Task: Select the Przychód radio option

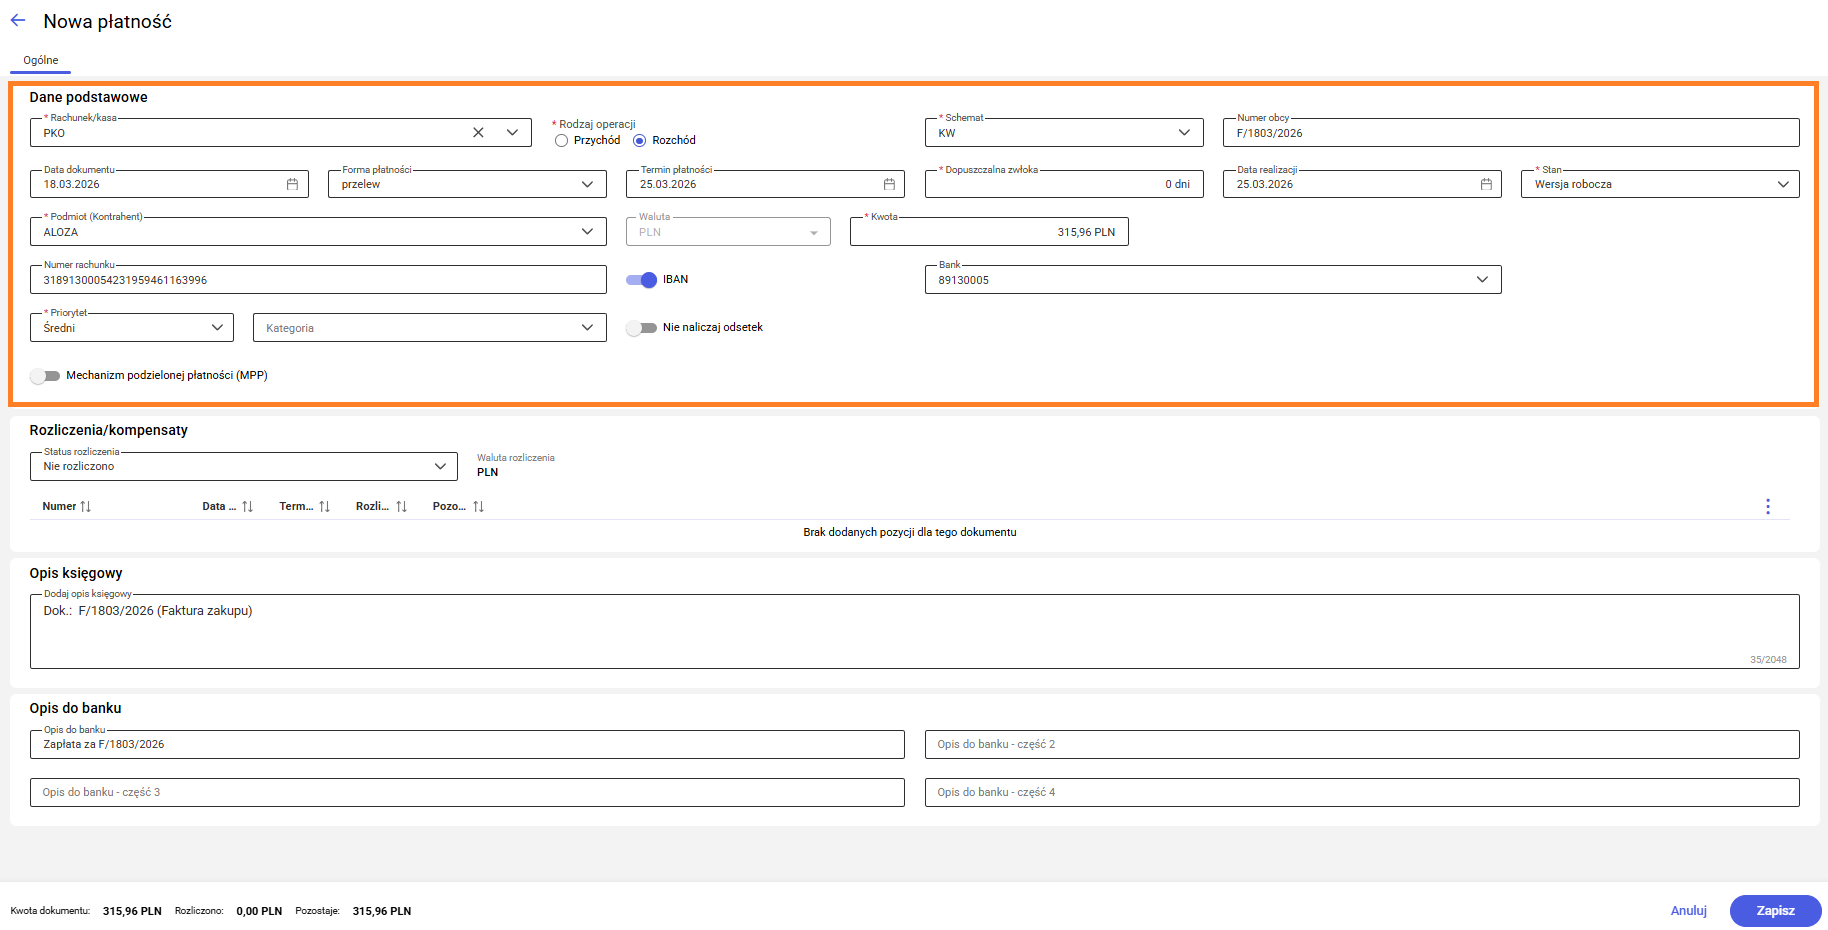Action: tap(562, 141)
